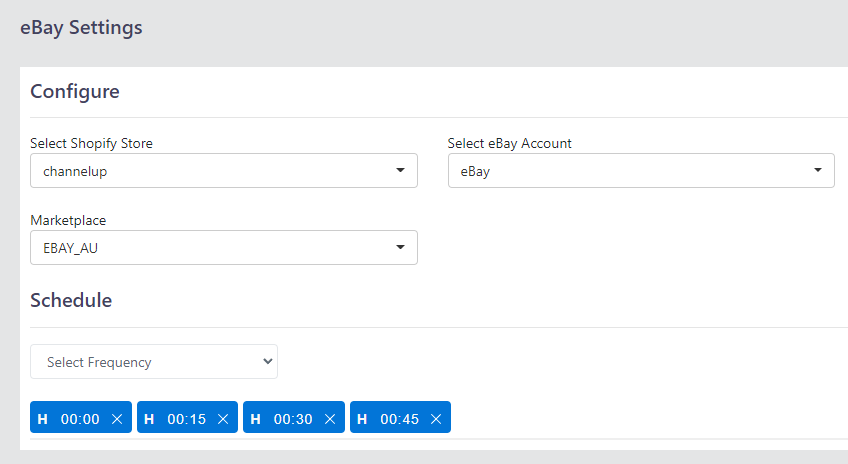Select the 00:15 time text in tag
848x464 pixels.
(187, 419)
